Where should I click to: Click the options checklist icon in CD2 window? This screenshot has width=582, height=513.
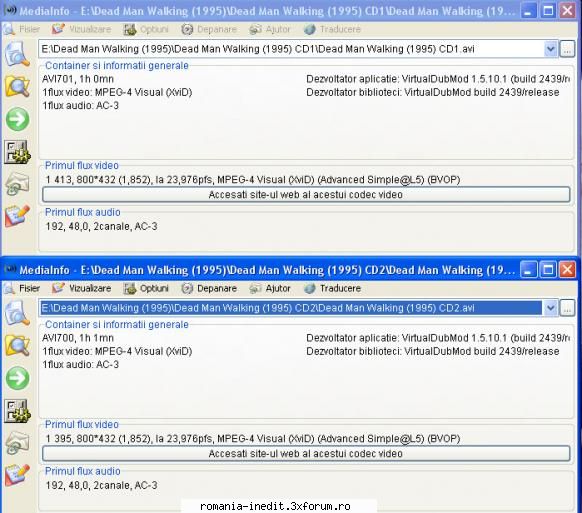[x=17, y=411]
